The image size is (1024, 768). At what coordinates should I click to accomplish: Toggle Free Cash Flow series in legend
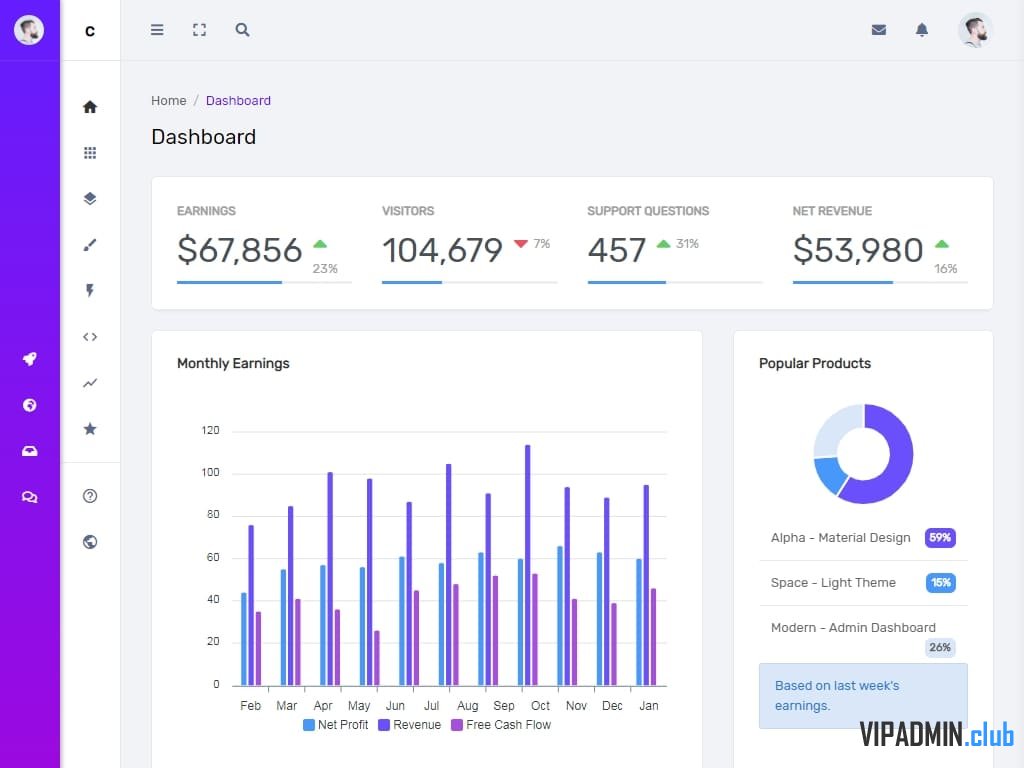pos(501,725)
